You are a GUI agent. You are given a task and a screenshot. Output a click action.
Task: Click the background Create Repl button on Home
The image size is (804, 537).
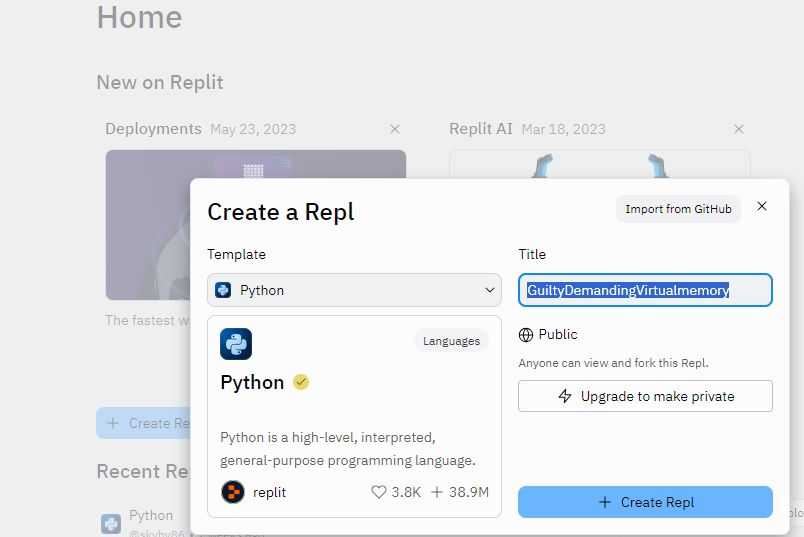(x=143, y=423)
